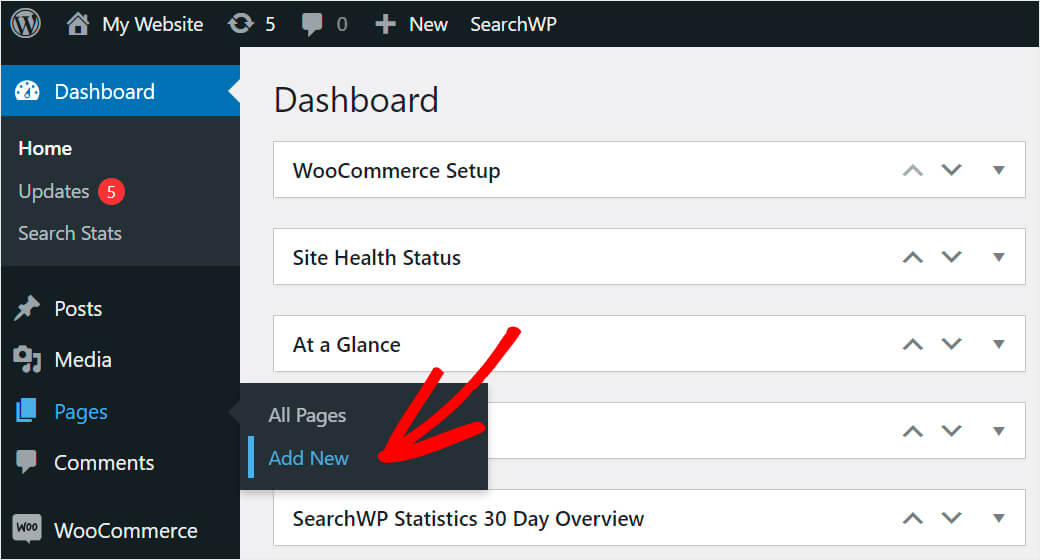Click the plus icon next to New
1040x560 pixels.
pyautogui.click(x=385, y=25)
